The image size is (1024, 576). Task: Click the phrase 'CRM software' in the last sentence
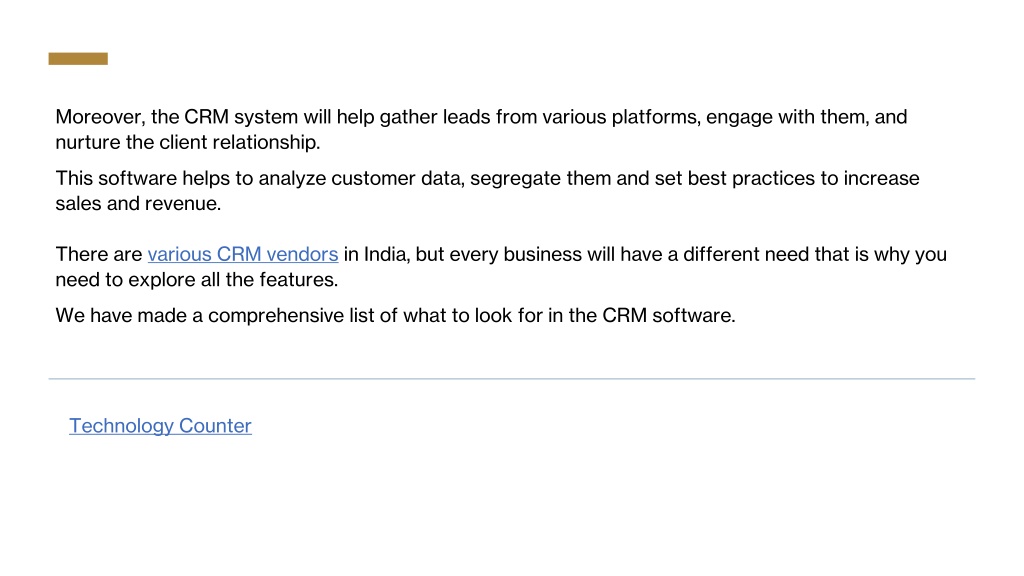(668, 315)
